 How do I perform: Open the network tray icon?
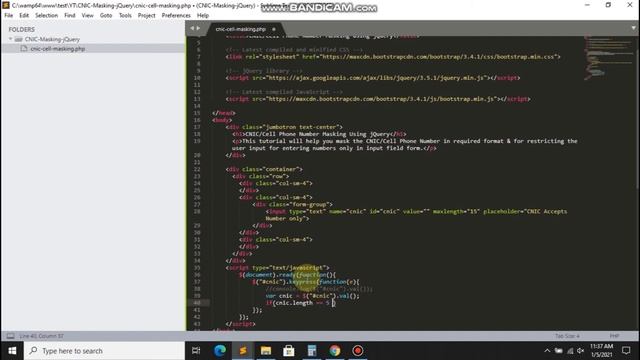tap(570, 351)
